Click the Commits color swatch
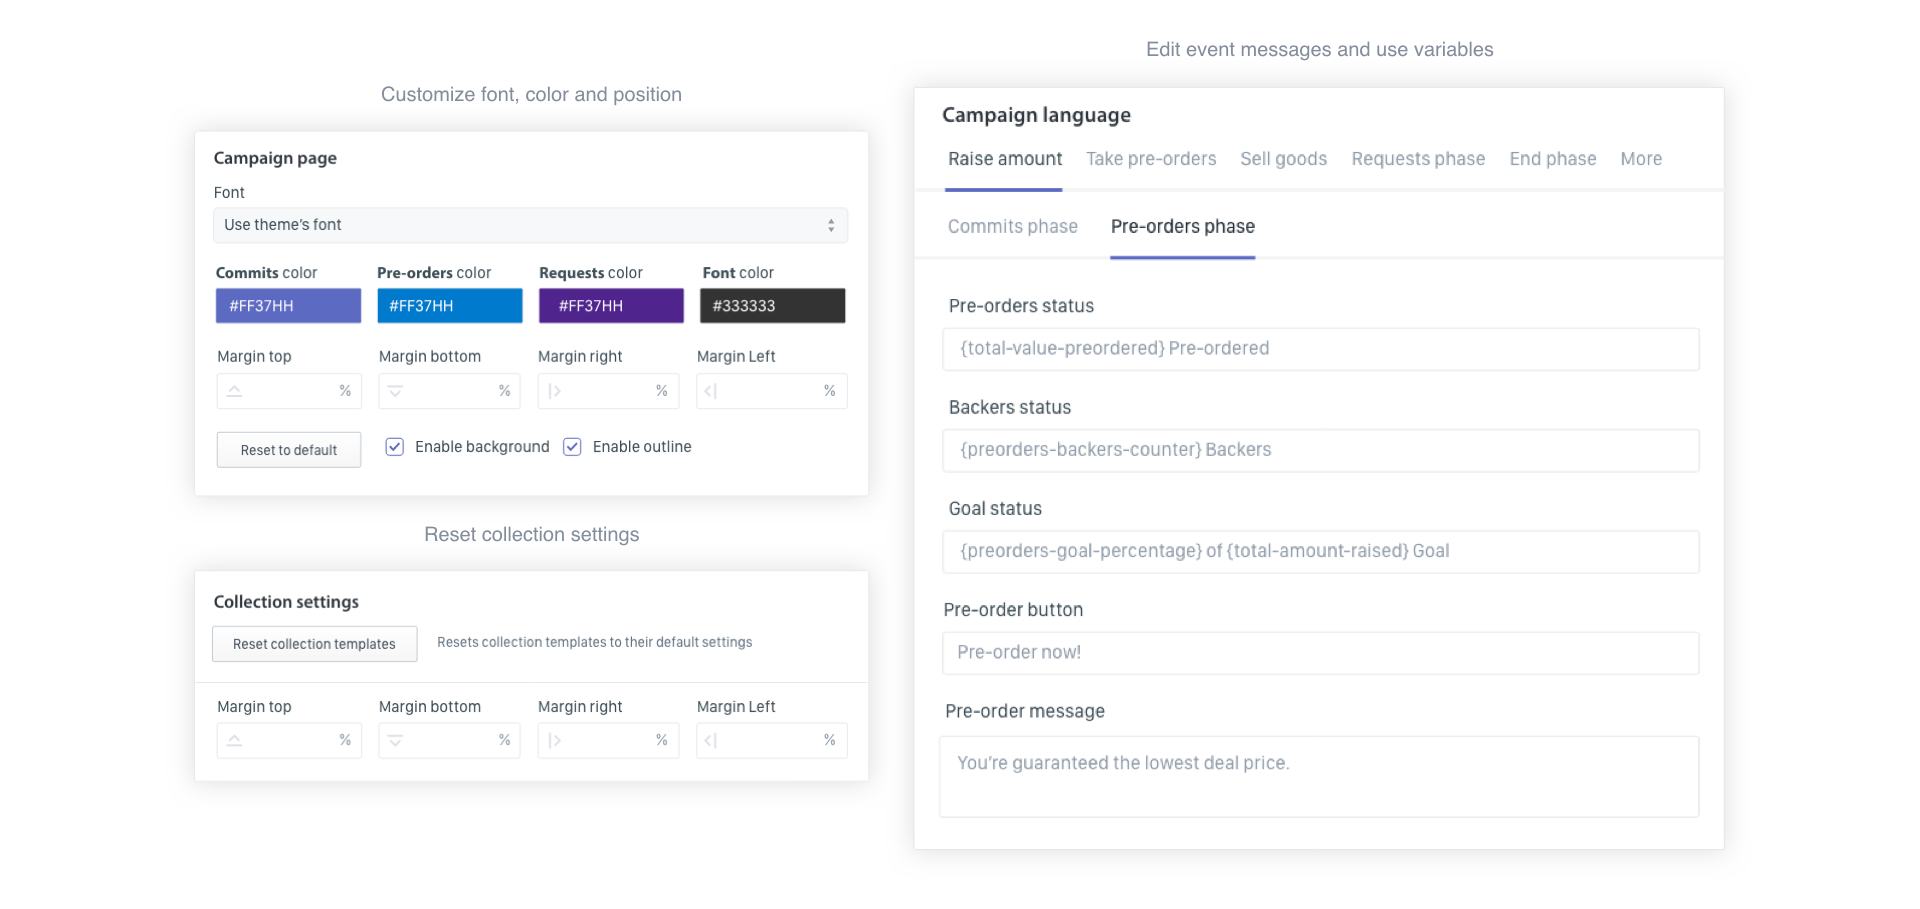 point(288,306)
